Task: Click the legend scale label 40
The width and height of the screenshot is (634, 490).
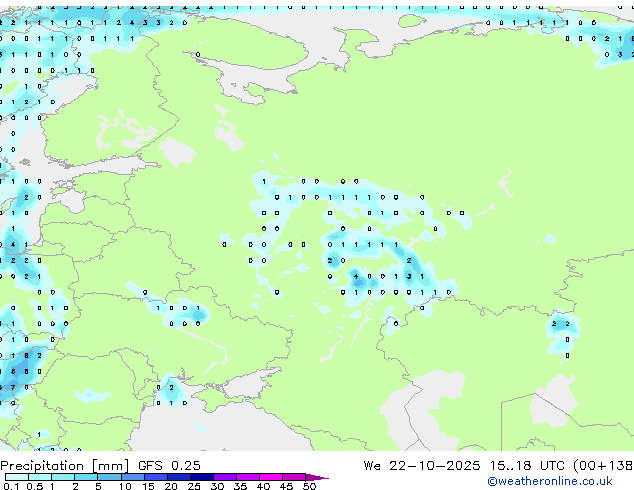Action: [x=263, y=486]
